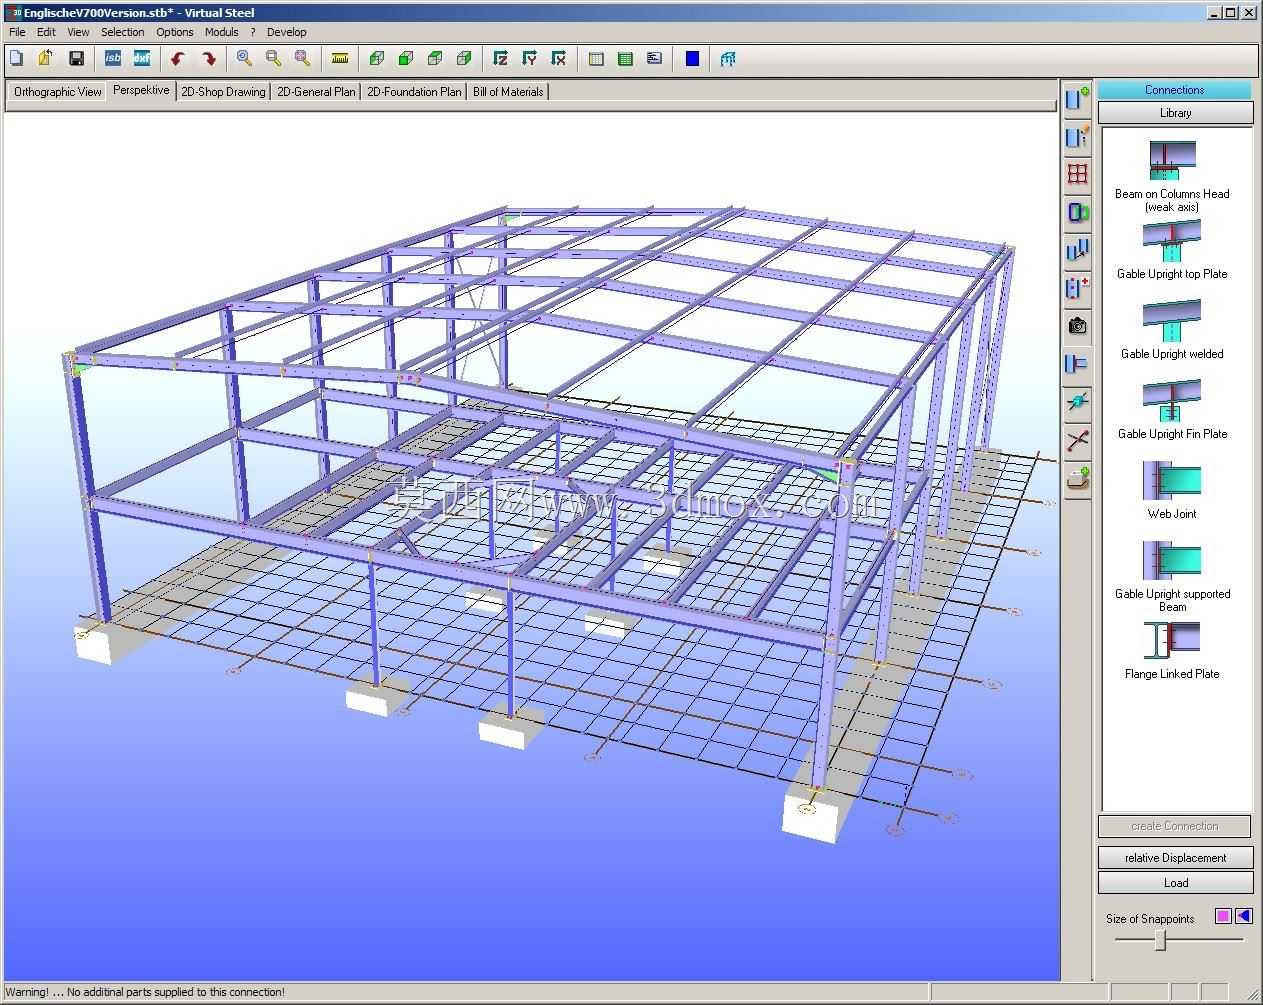The image size is (1263, 1005).
Task: Click the edit profile icon with pencil
Action: [1077, 136]
